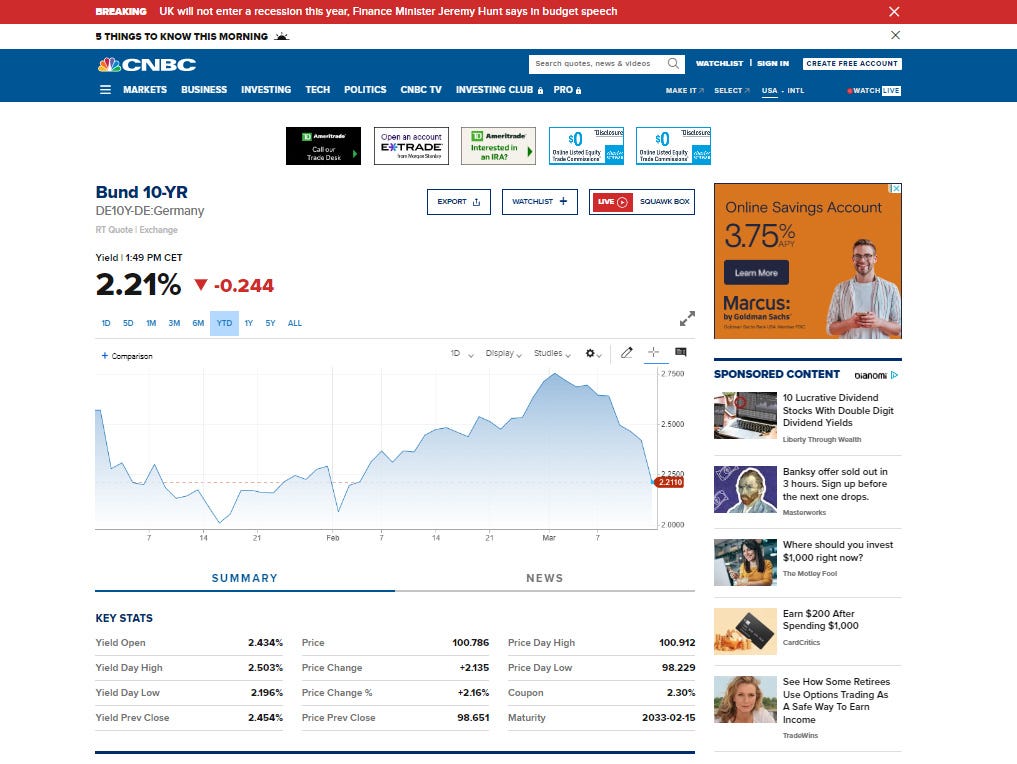Click CREATE FREE ACCOUNT button
The width and height of the screenshot is (1017, 764).
[x=852, y=64]
